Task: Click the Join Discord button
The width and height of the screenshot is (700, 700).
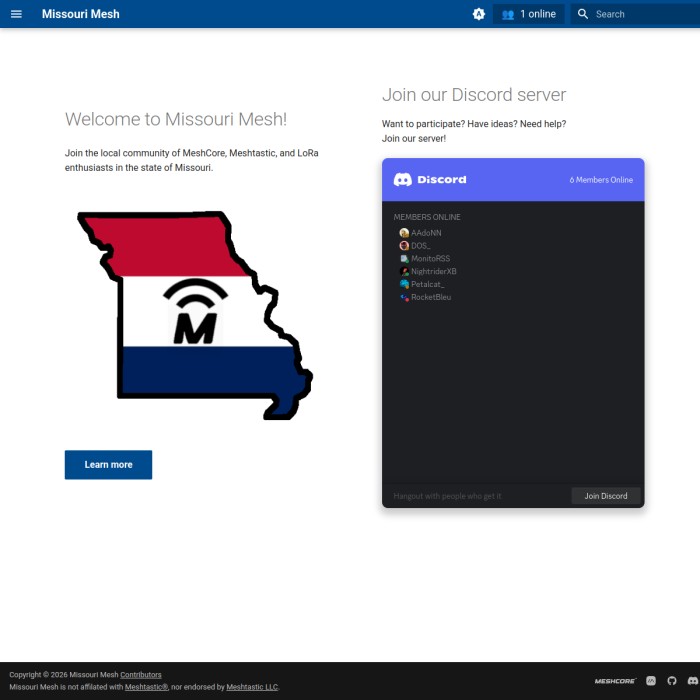Action: tap(606, 496)
